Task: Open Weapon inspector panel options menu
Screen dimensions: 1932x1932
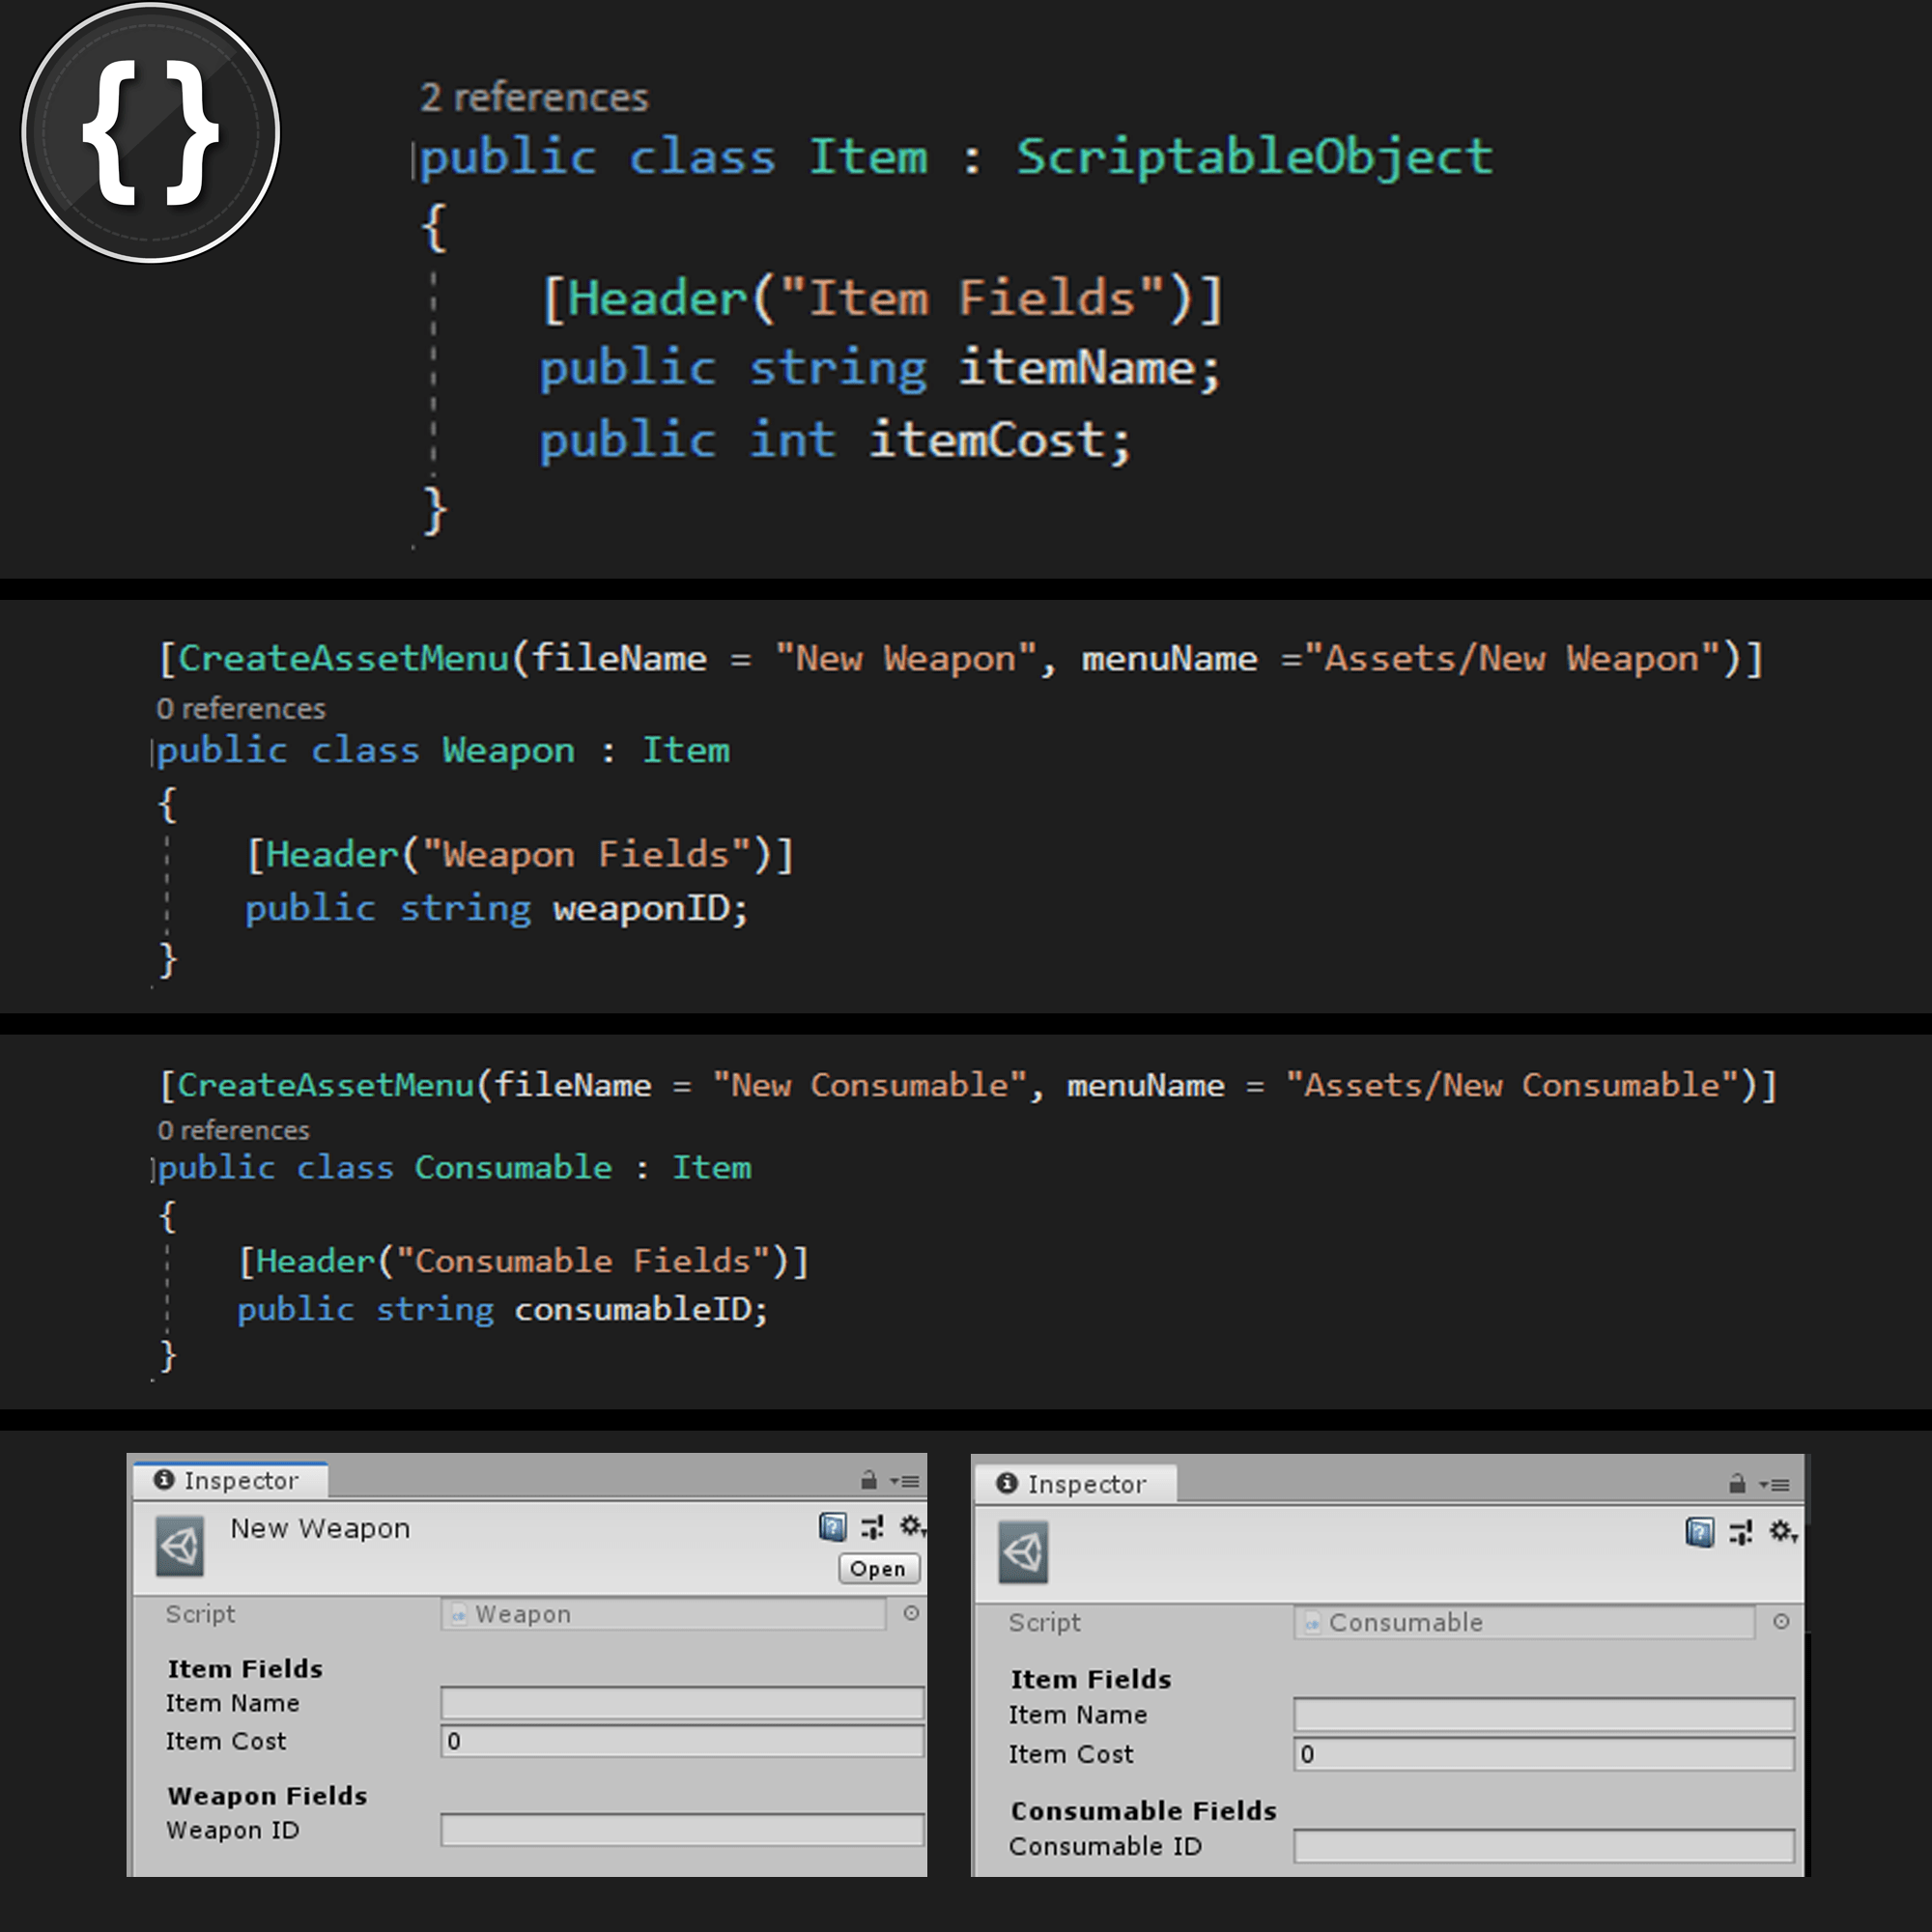Action: pyautogui.click(x=906, y=1482)
